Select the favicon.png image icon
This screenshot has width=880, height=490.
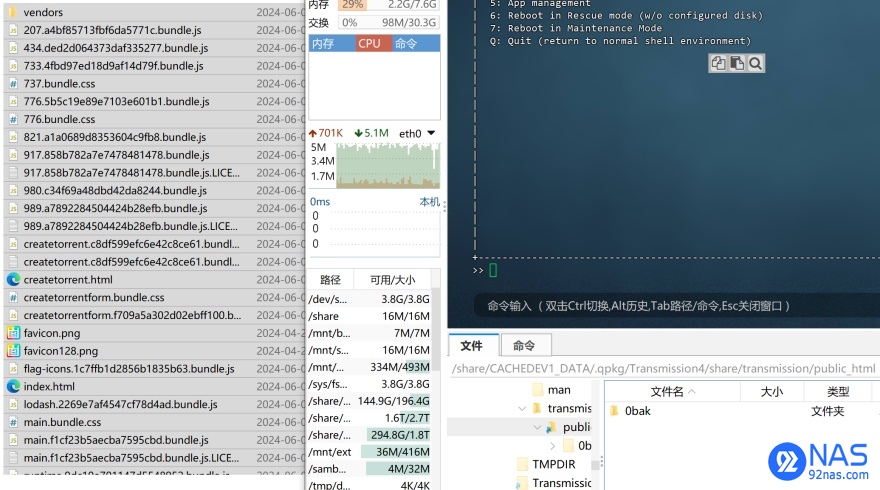click(13, 333)
